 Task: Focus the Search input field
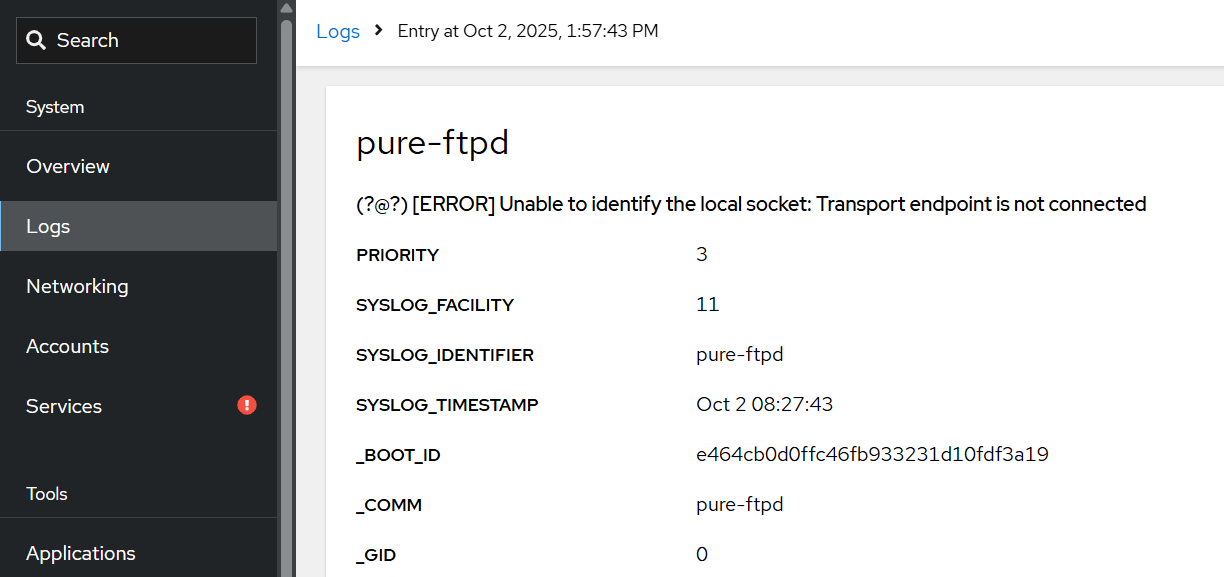point(150,41)
